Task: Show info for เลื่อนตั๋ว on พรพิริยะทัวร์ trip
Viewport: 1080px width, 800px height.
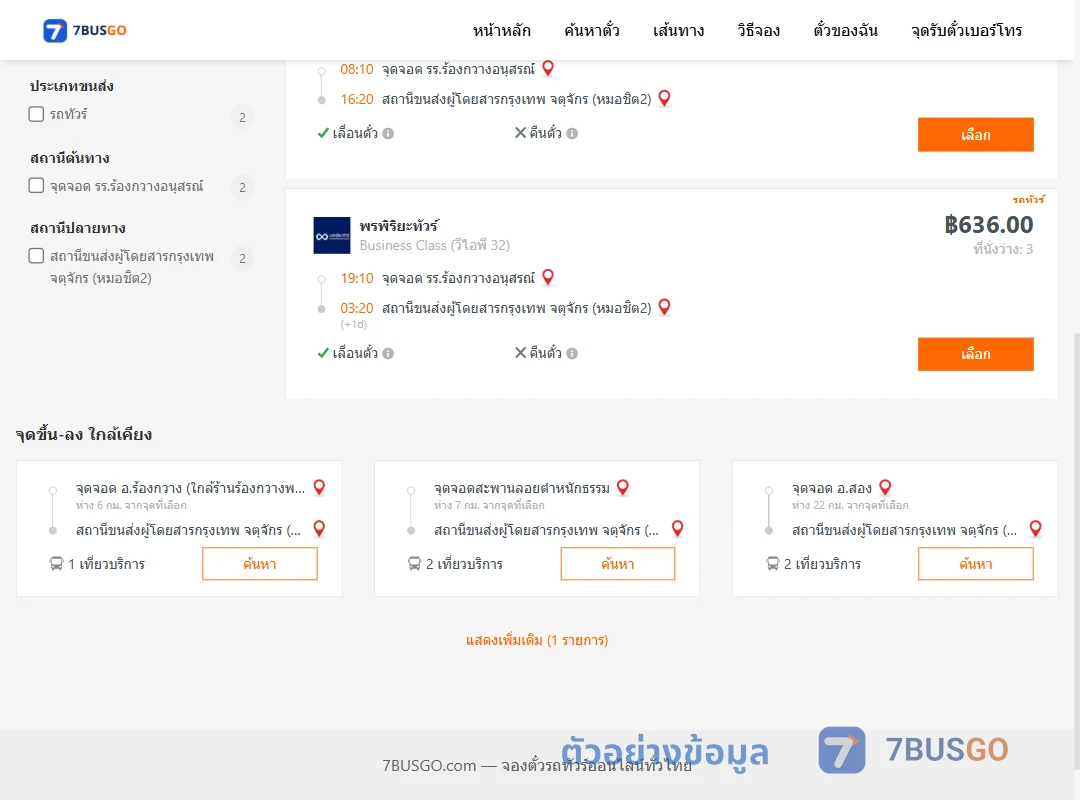Action: [x=388, y=353]
